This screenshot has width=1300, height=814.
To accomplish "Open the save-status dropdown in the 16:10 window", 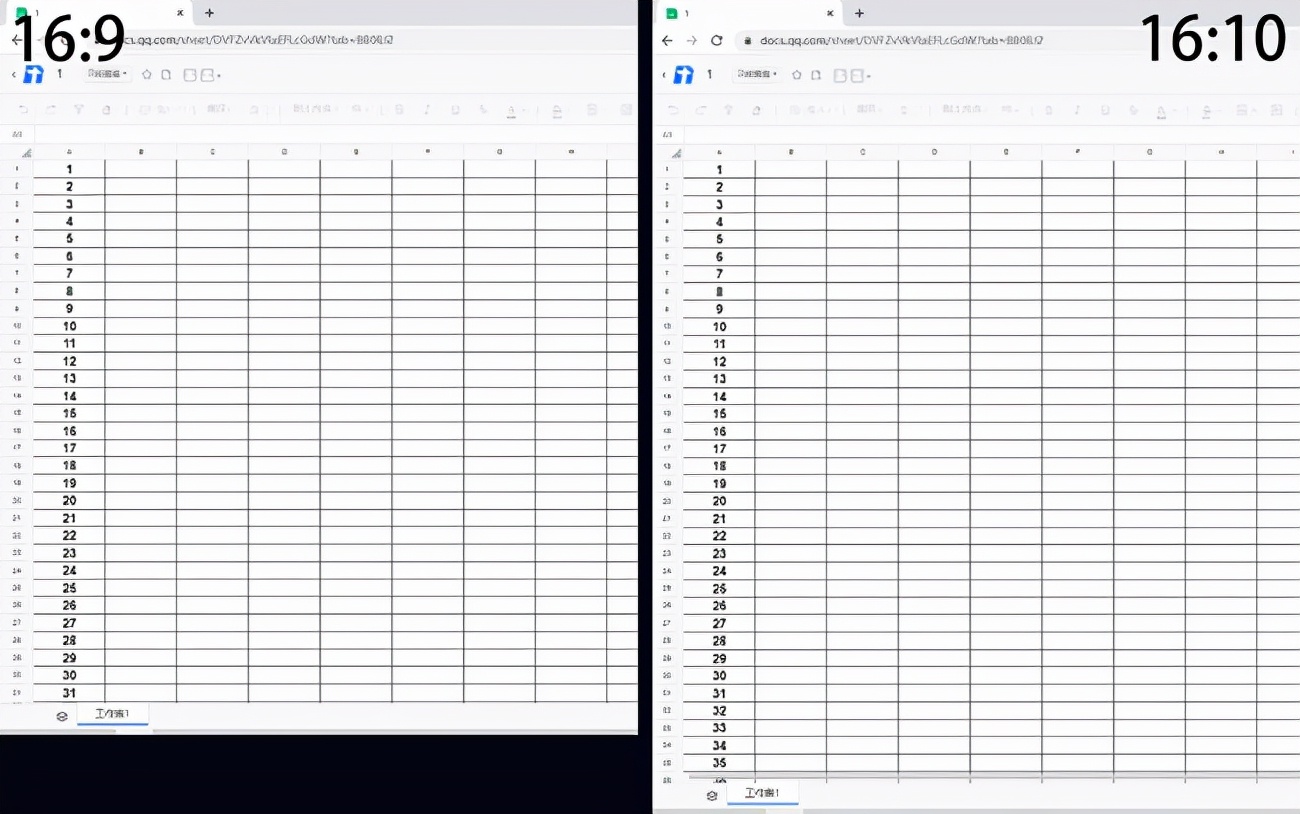I will pyautogui.click(x=757, y=75).
